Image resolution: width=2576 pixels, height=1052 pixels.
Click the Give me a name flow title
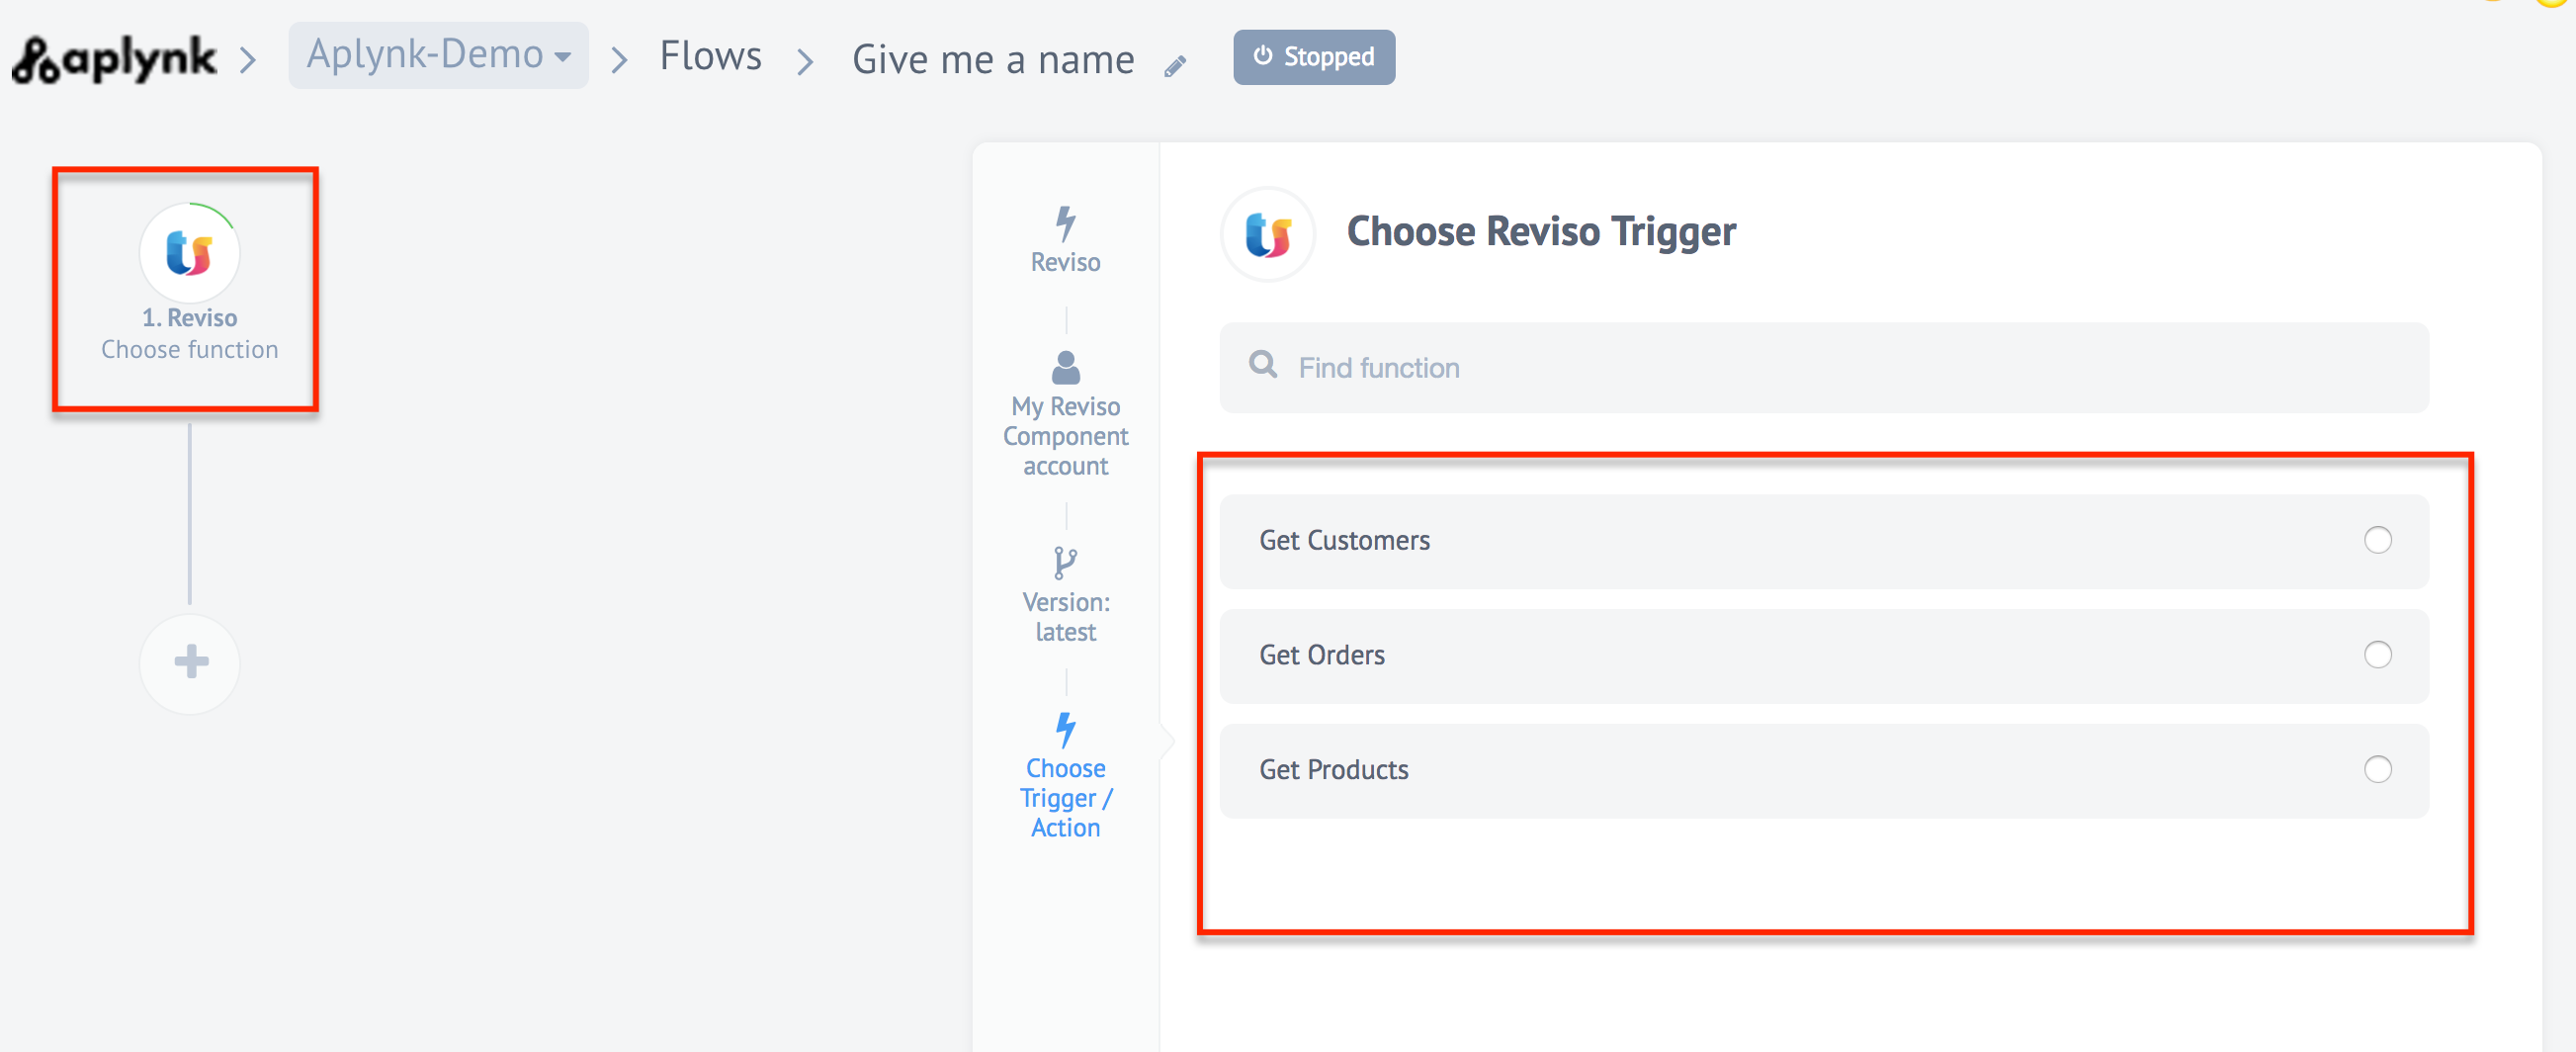[992, 60]
